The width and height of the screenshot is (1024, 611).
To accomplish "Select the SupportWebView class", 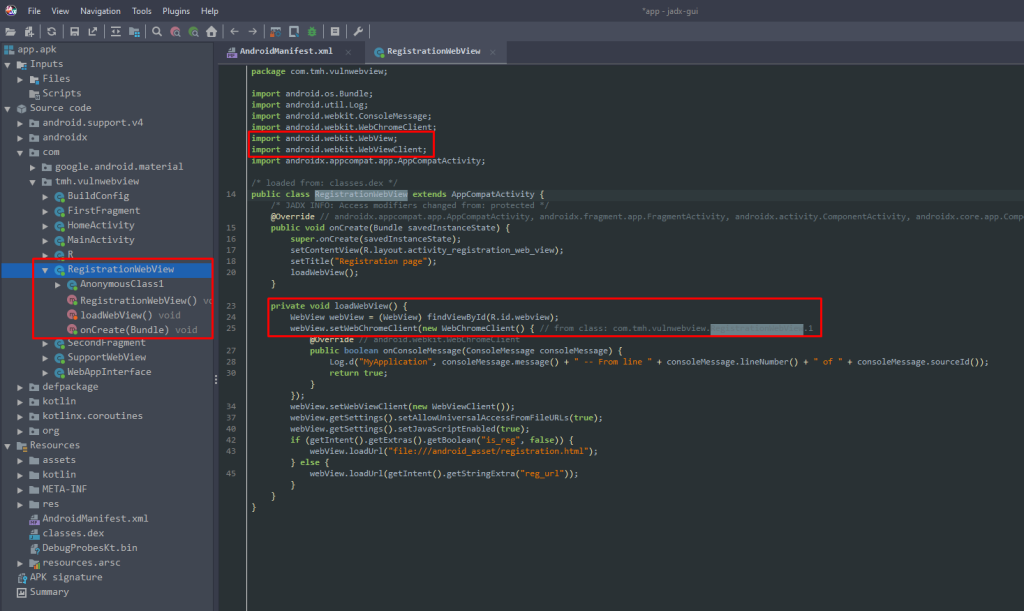I will (x=106, y=357).
